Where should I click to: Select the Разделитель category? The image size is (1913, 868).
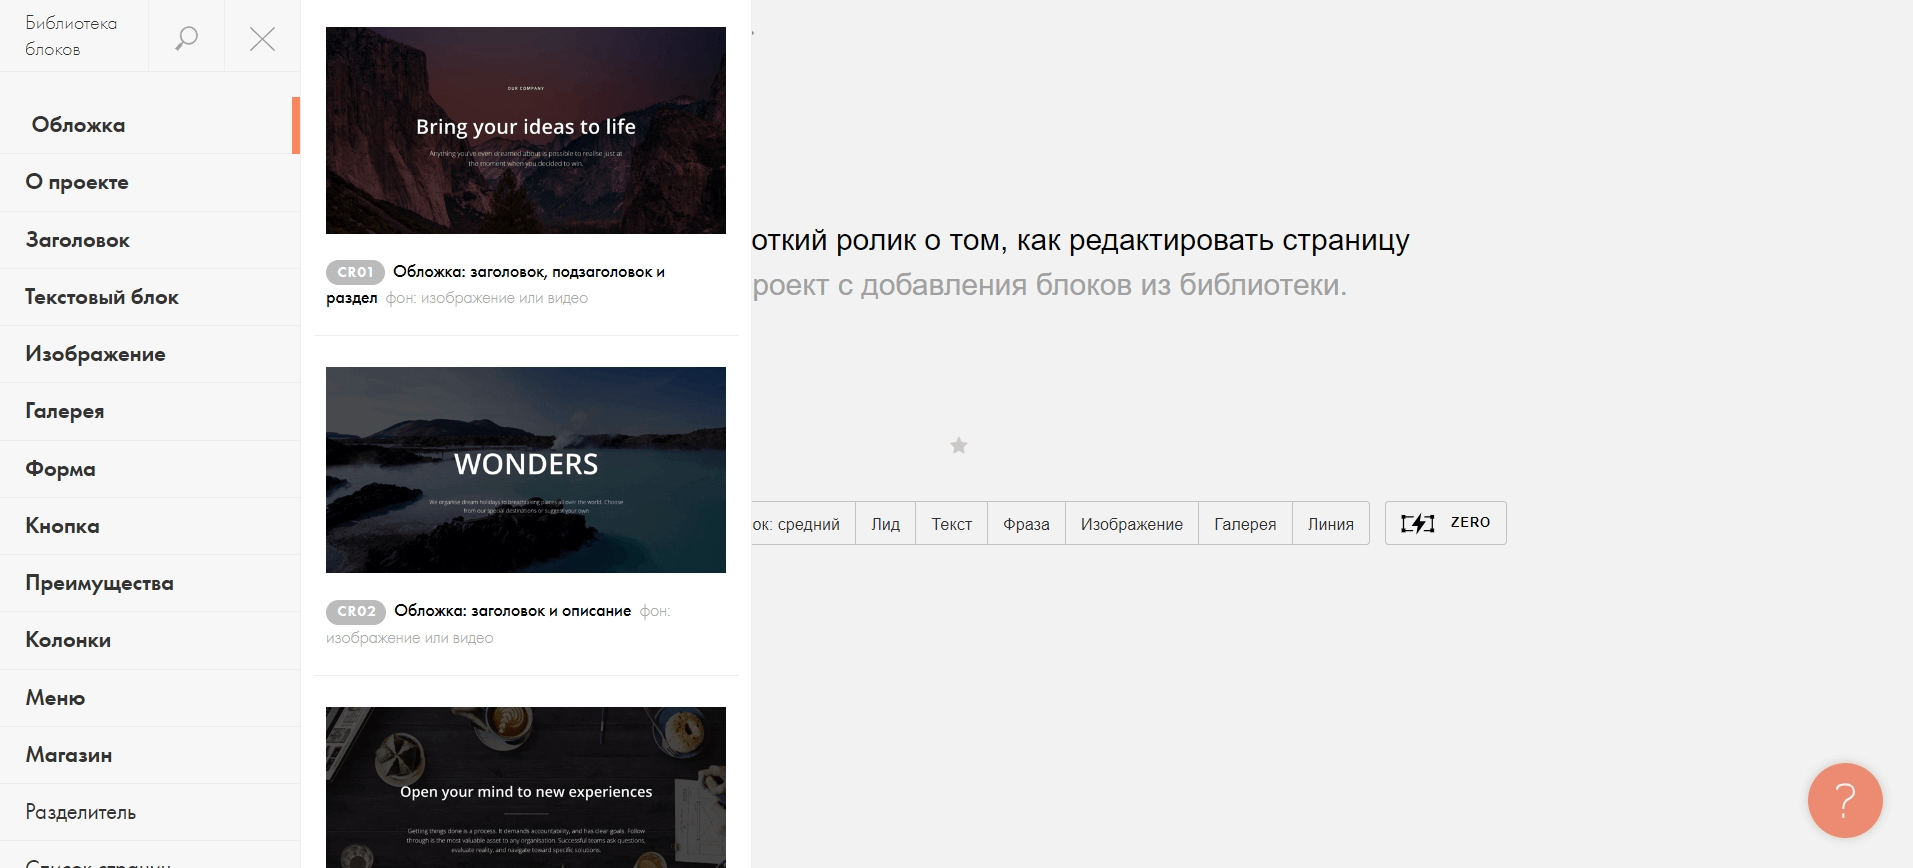pos(150,812)
